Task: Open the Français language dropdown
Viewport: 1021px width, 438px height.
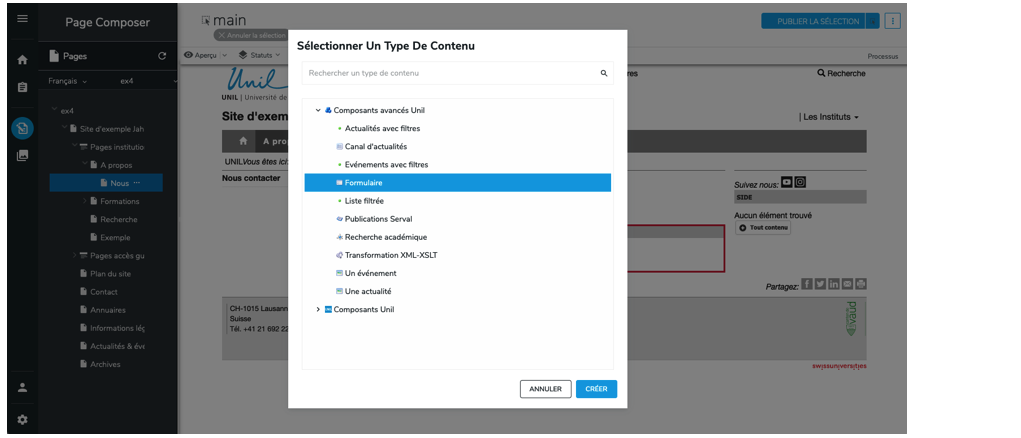Action: [68, 81]
